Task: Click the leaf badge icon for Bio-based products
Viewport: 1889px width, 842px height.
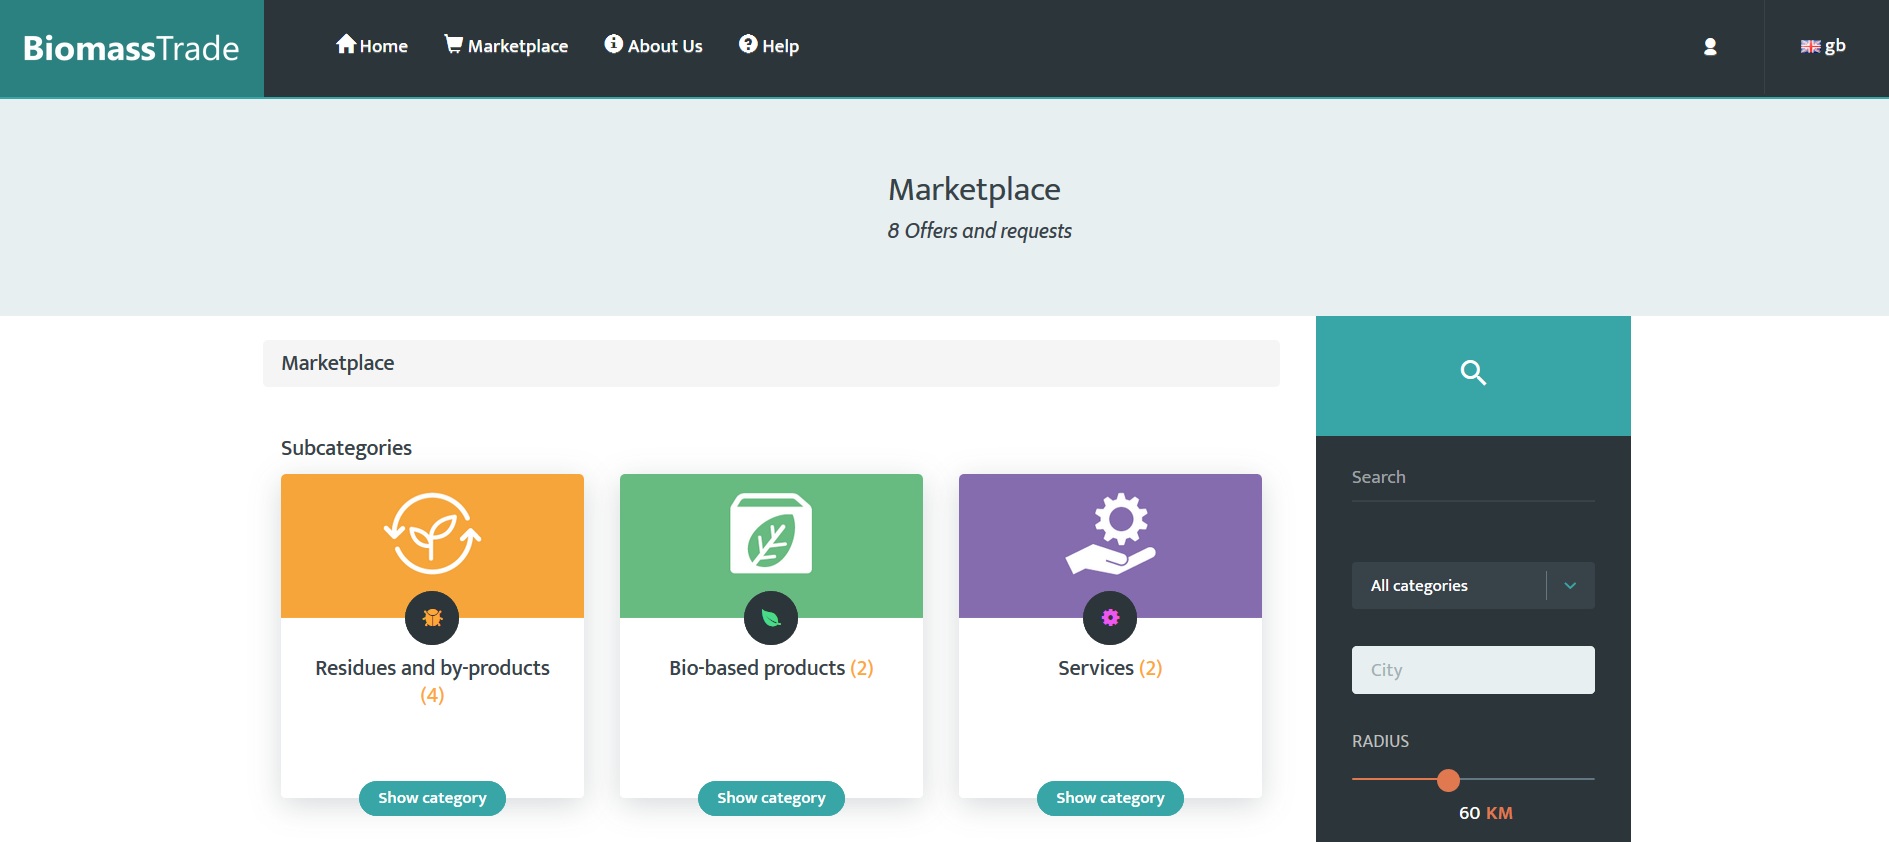Action: click(771, 618)
